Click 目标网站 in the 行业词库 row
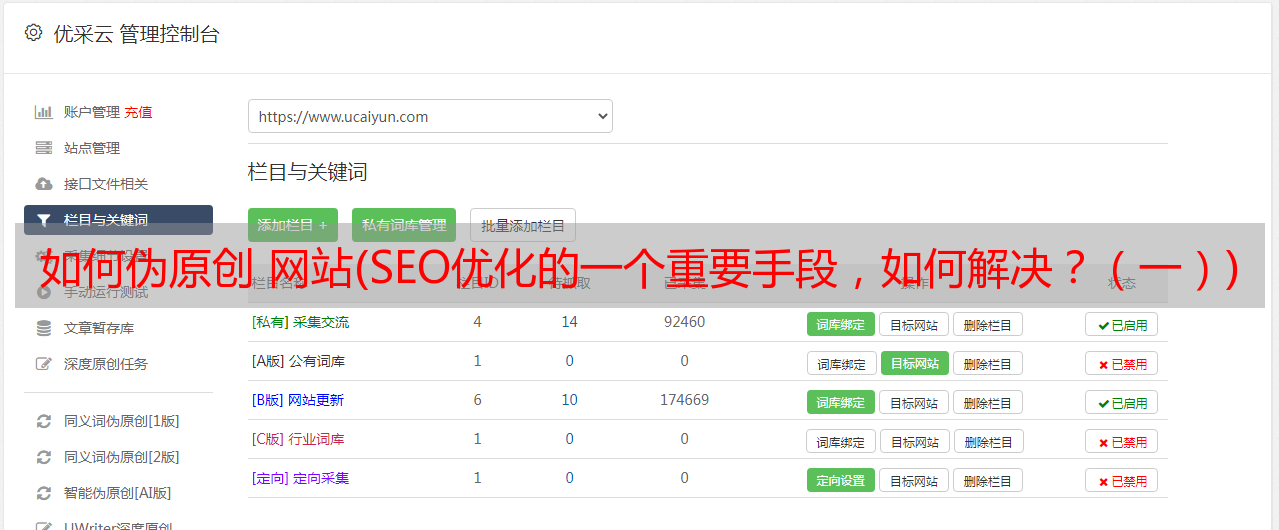This screenshot has width=1279, height=530. pos(914,441)
